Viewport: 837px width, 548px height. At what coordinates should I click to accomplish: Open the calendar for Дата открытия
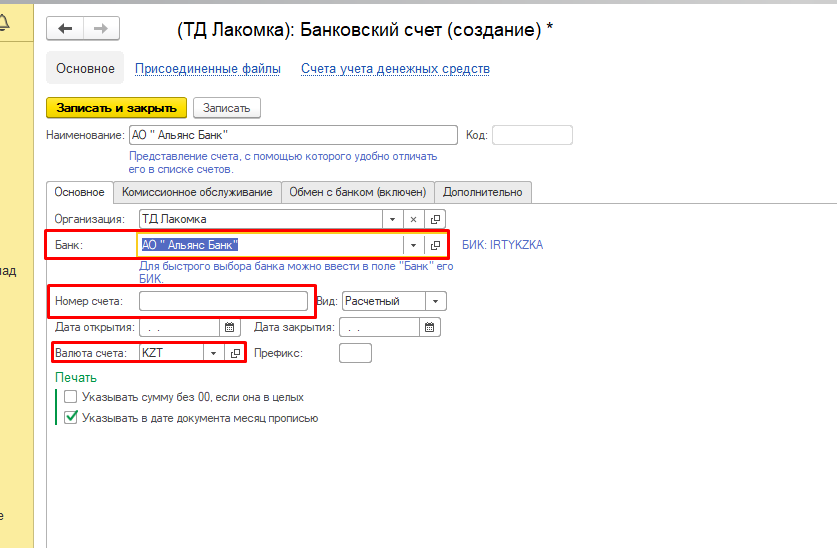230,327
